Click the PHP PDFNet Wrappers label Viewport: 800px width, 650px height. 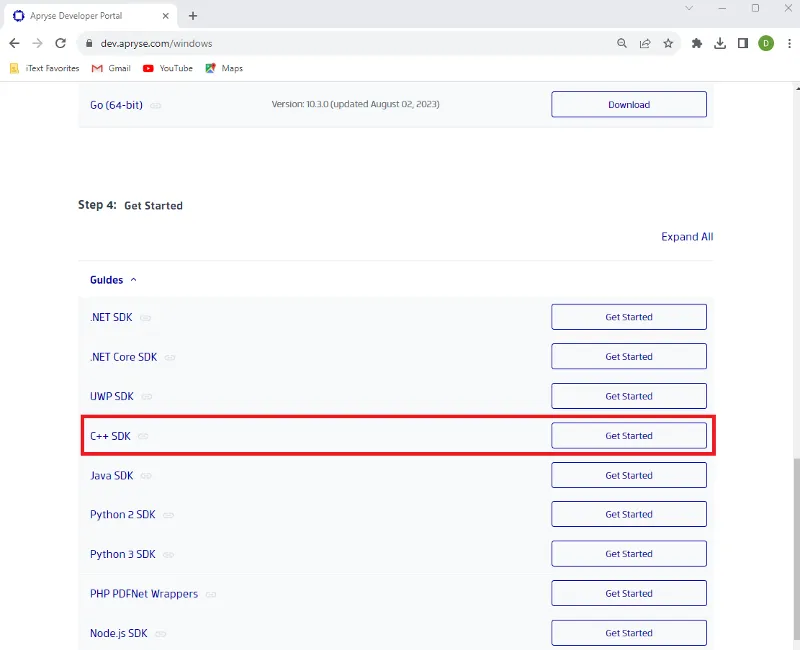(144, 594)
